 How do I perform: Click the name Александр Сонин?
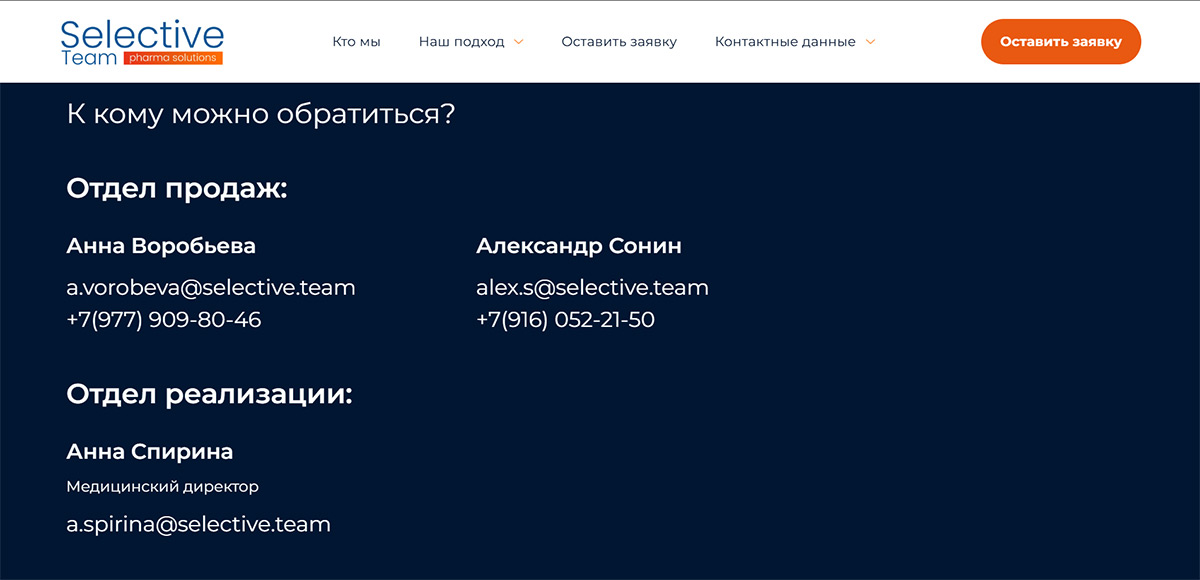pyautogui.click(x=578, y=246)
